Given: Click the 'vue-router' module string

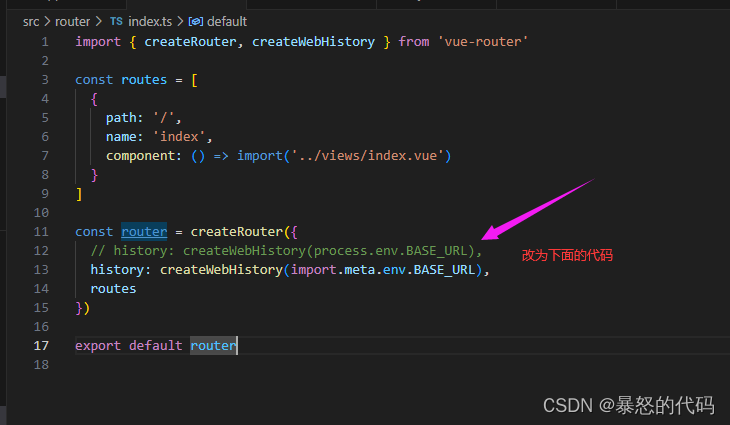Looking at the screenshot, I should click(x=483, y=42).
